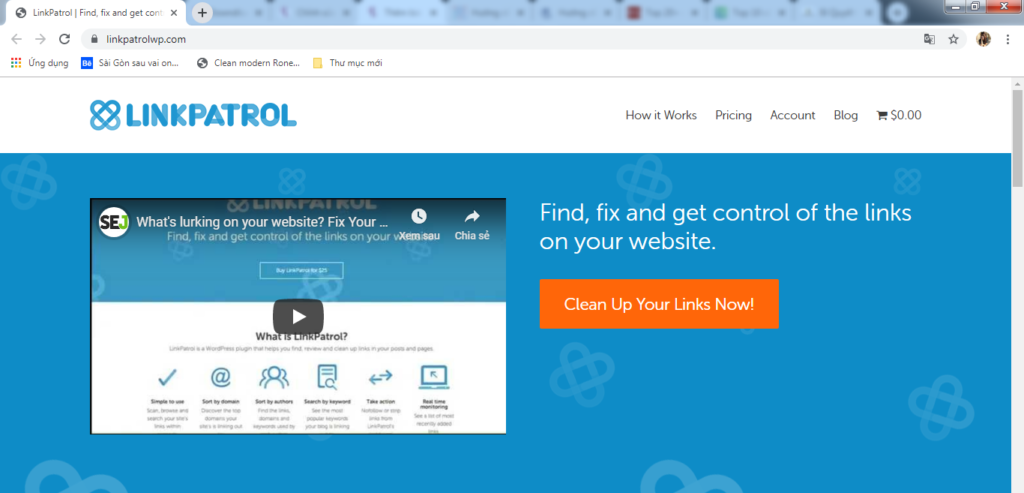Image resolution: width=1024 pixels, height=493 pixels.
Task: Open the Pricing menu item
Action: click(x=733, y=116)
